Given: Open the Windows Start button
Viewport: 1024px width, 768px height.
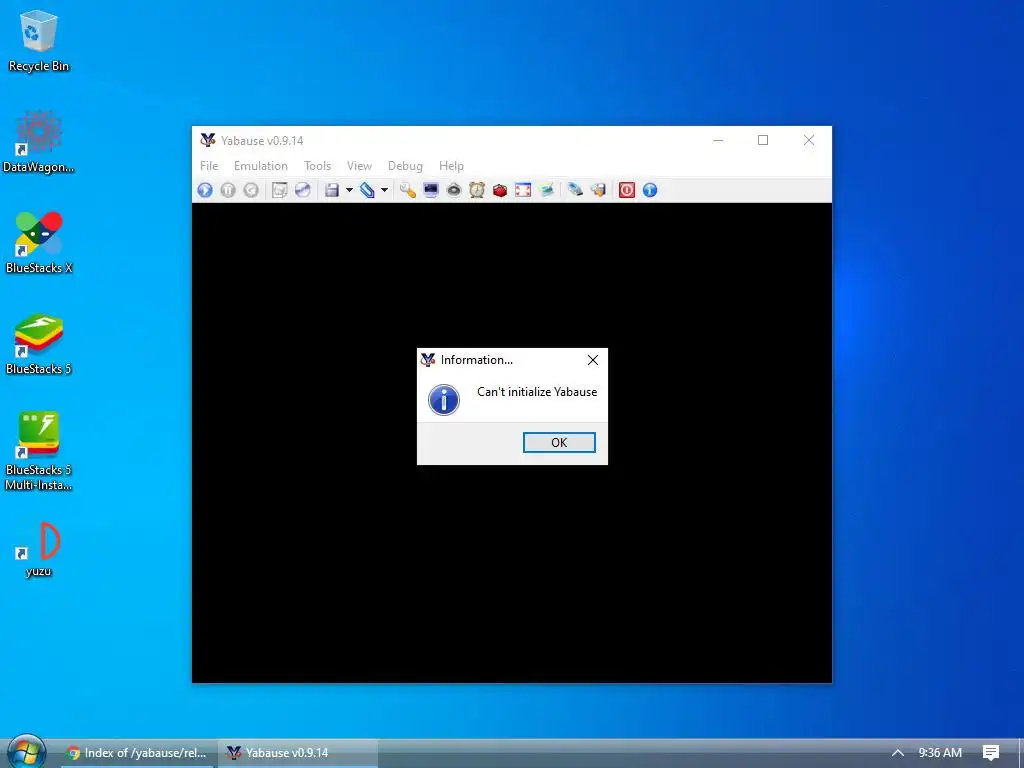Looking at the screenshot, I should click(x=26, y=752).
